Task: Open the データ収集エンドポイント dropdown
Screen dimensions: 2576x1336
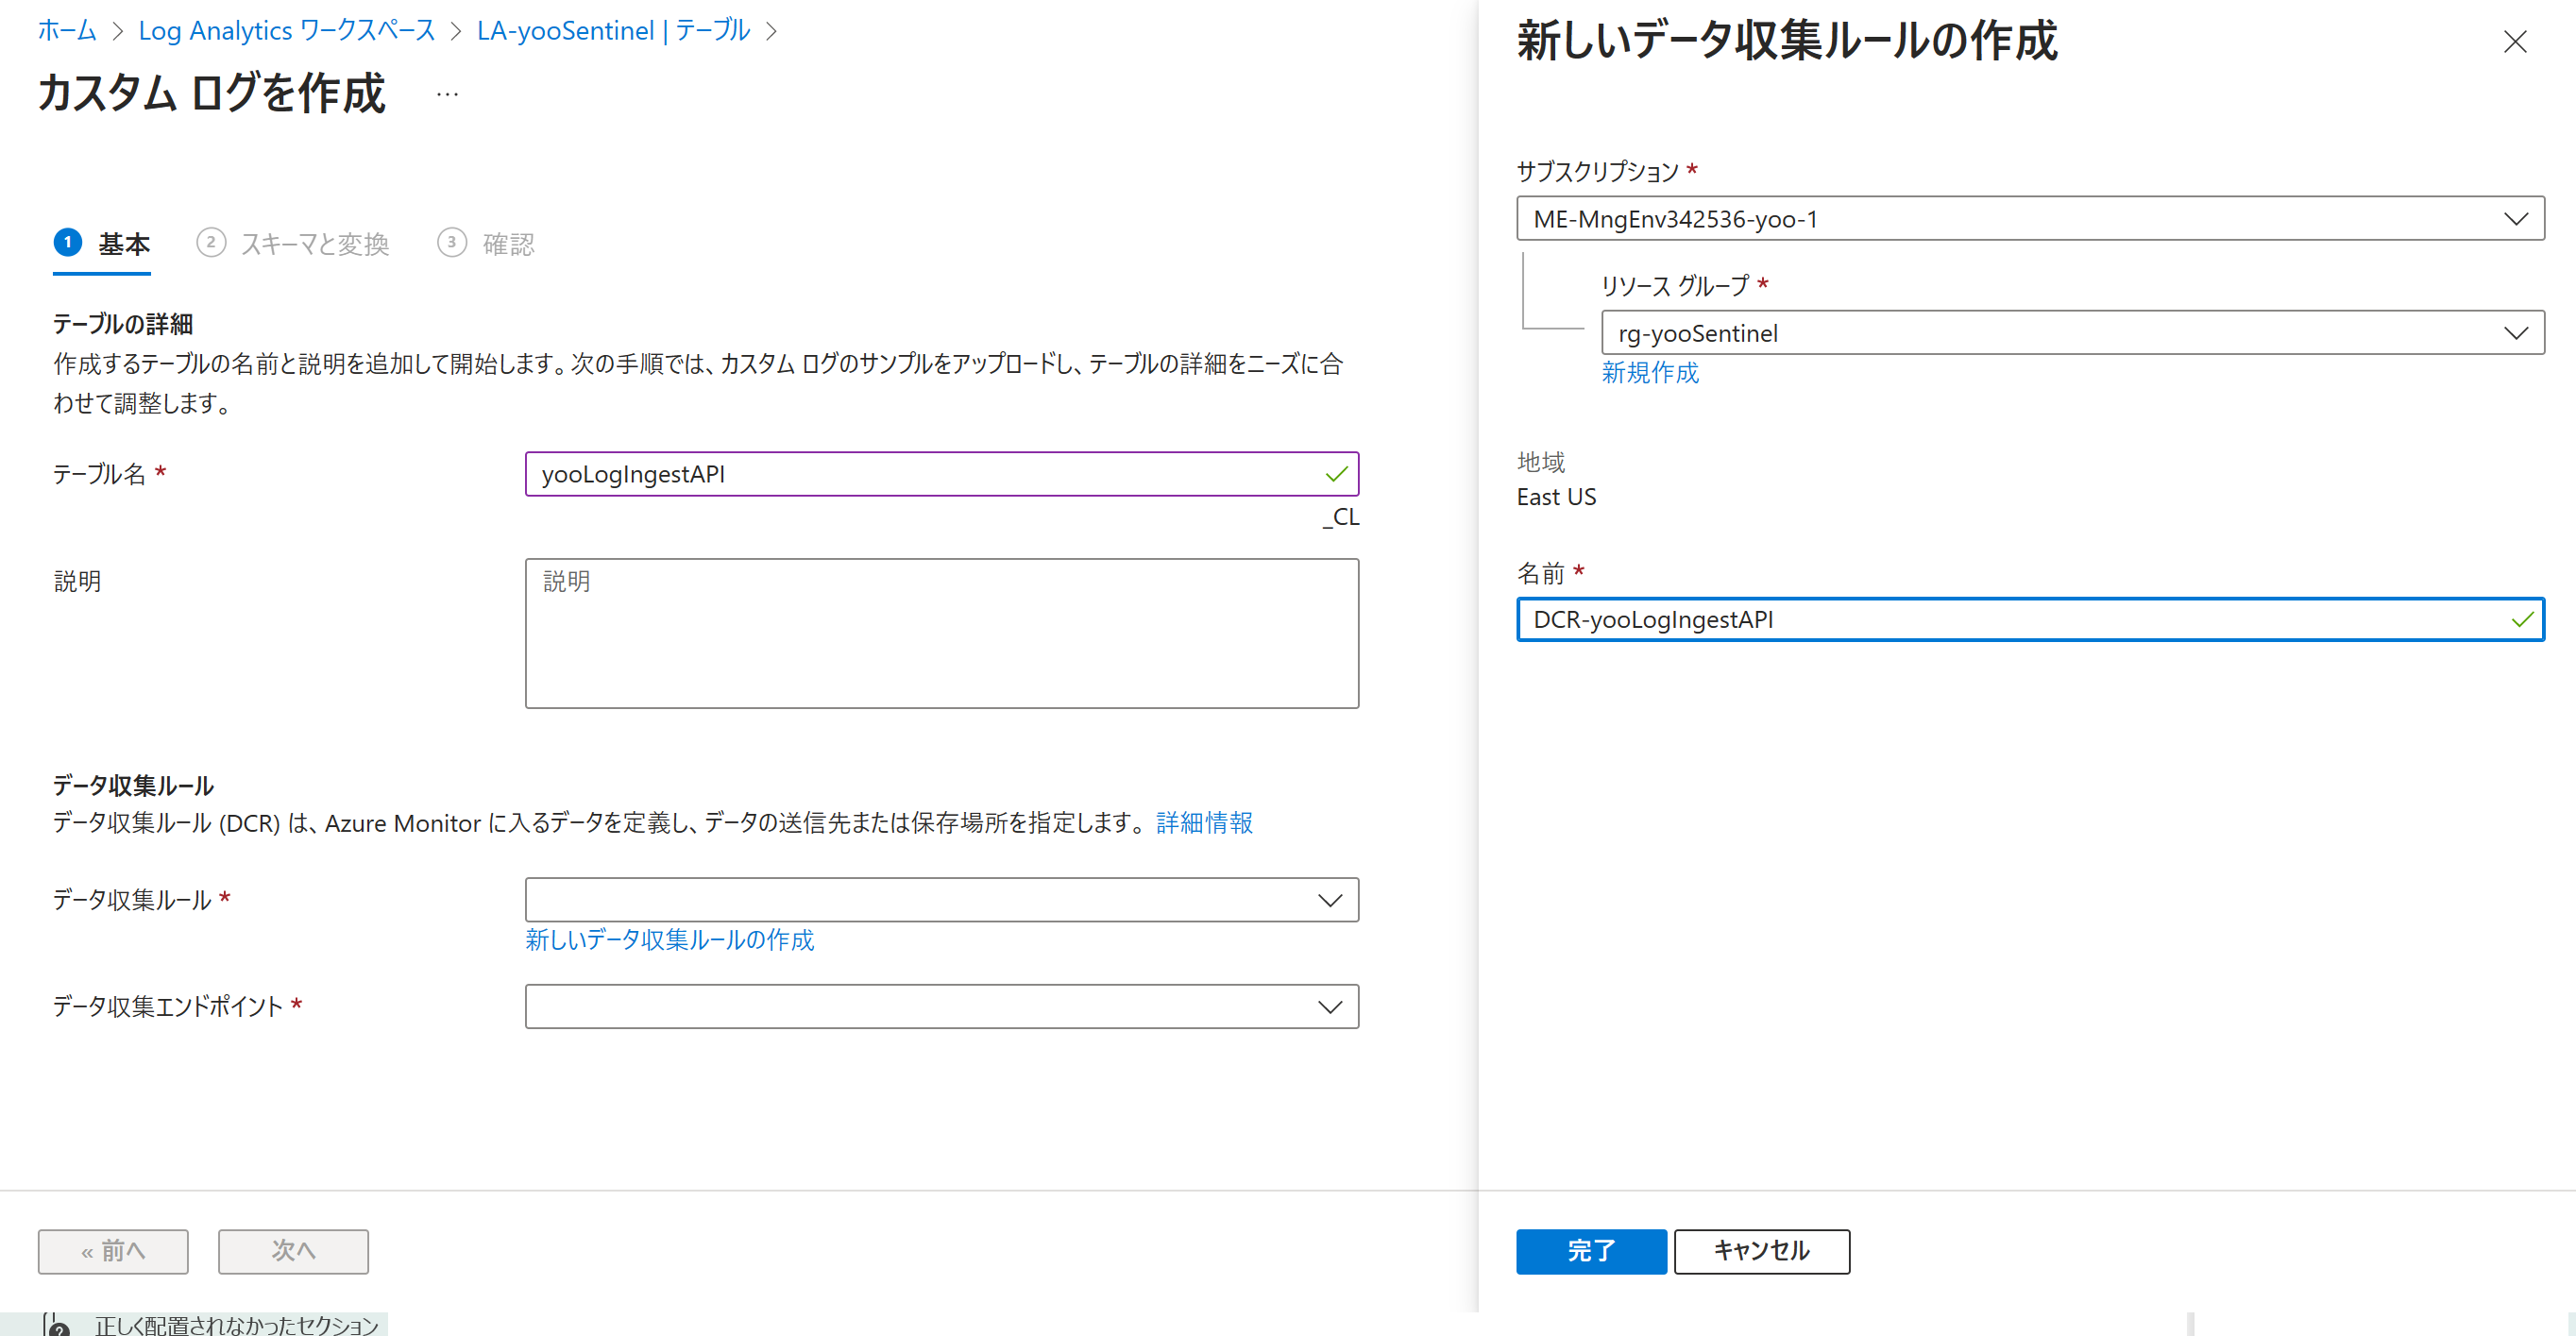Action: 941,1006
